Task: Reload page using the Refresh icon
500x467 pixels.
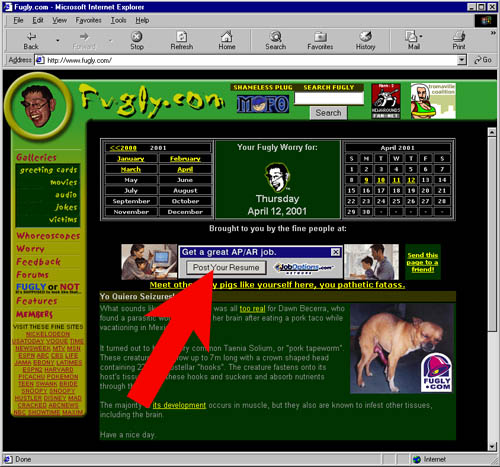Action: tap(182, 36)
